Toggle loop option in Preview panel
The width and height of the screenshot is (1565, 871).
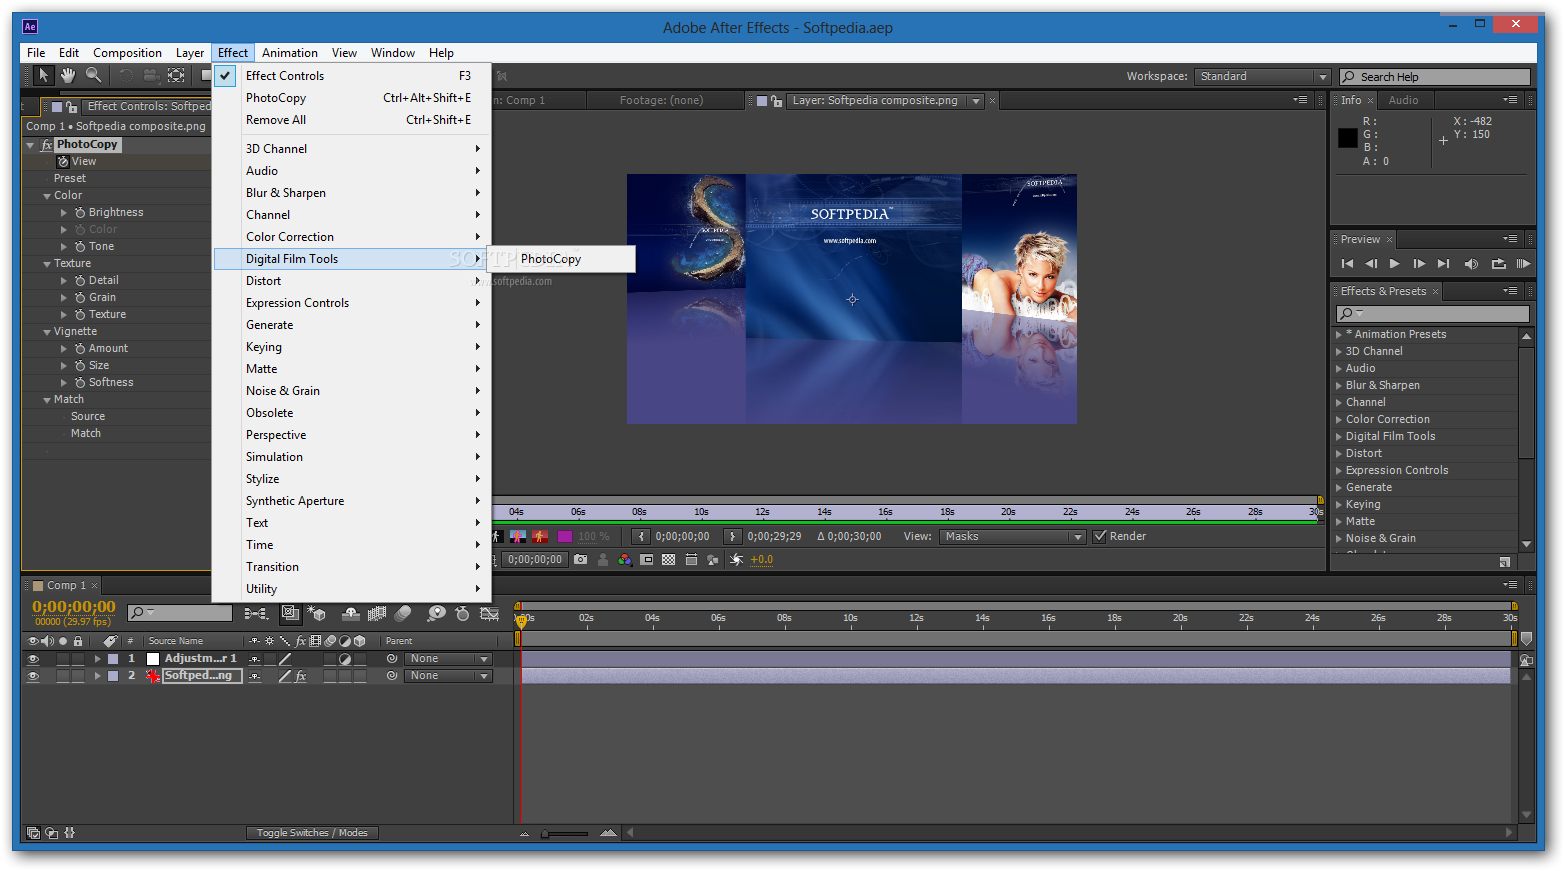tap(1498, 264)
